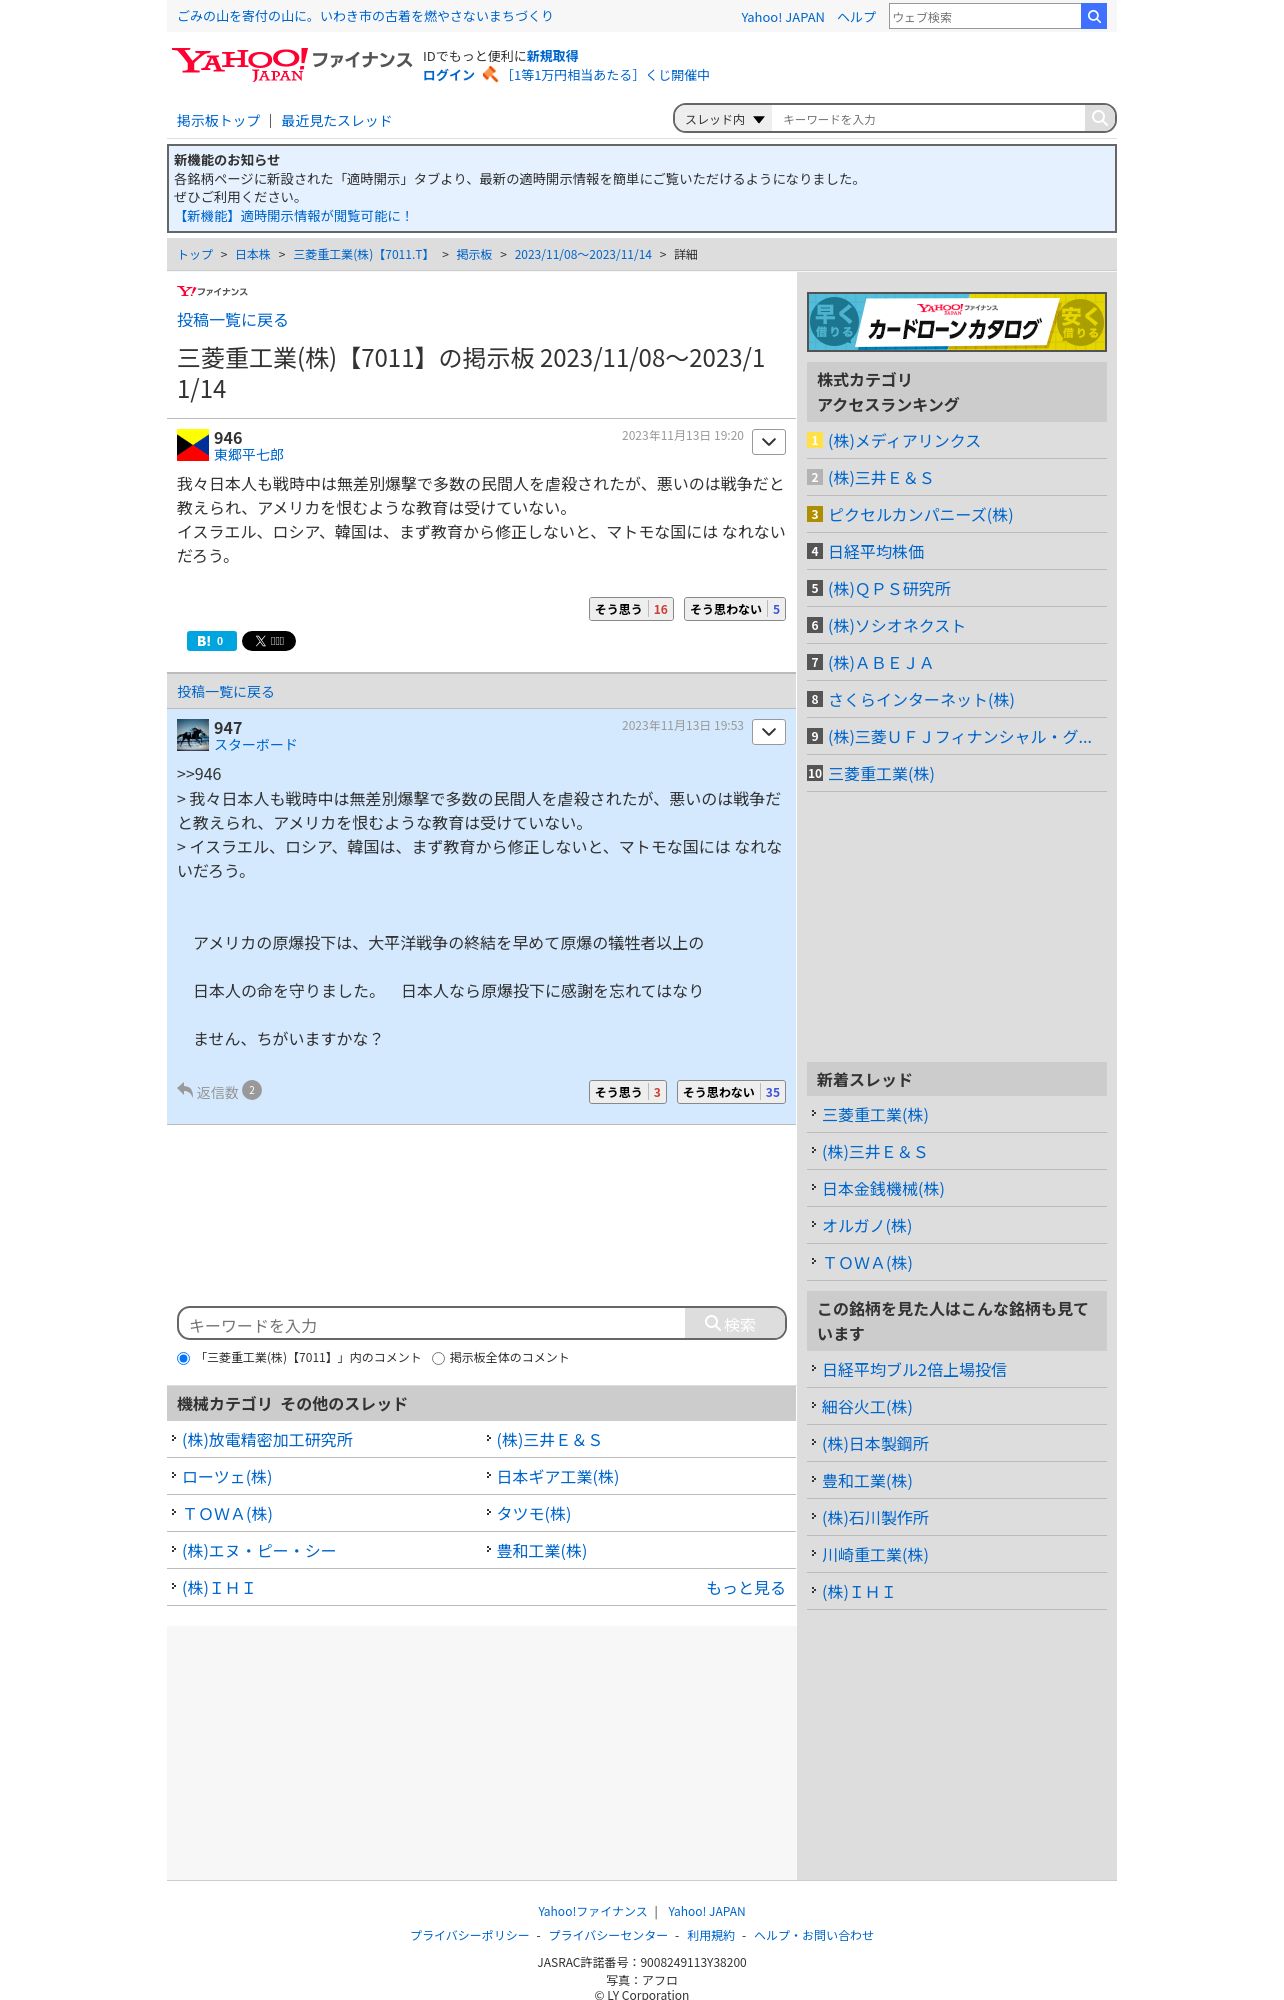1284x2000 pixels.
Task: Click もっと見る link
Action: [746, 1588]
